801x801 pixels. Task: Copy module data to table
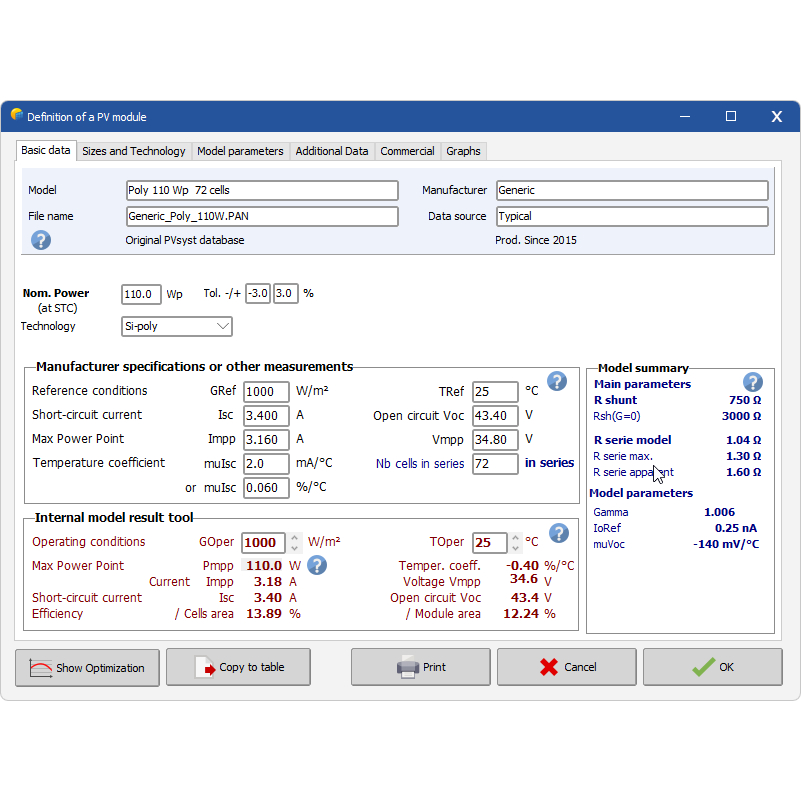pyautogui.click(x=238, y=668)
